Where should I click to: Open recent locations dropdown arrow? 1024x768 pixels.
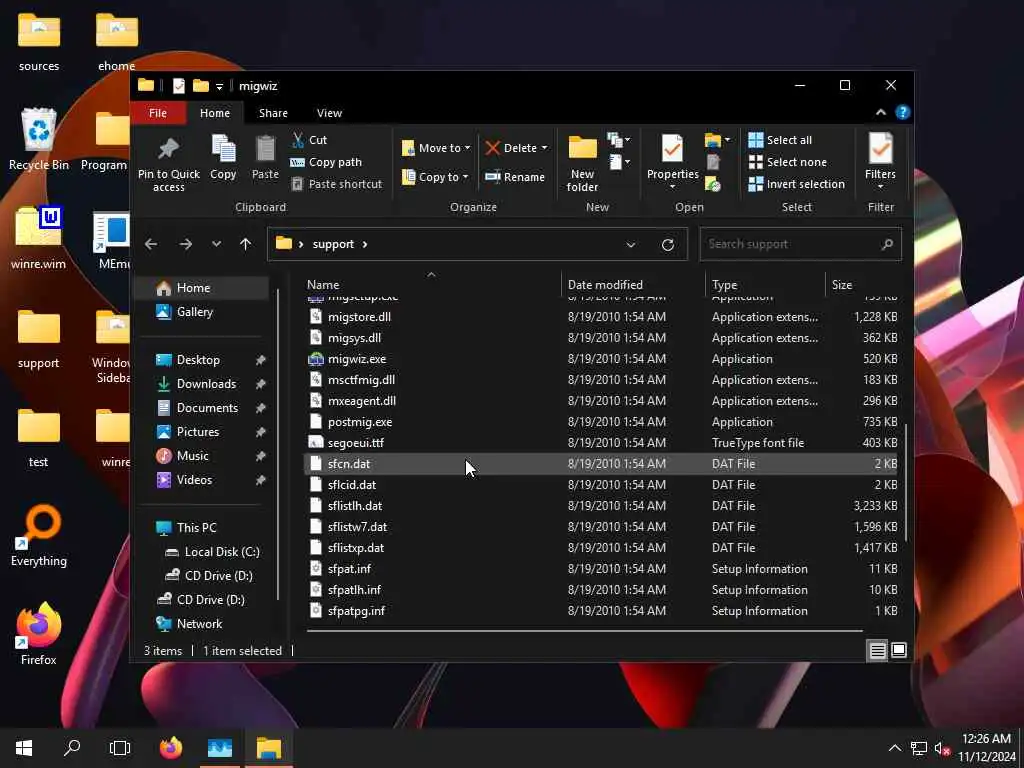pos(216,244)
